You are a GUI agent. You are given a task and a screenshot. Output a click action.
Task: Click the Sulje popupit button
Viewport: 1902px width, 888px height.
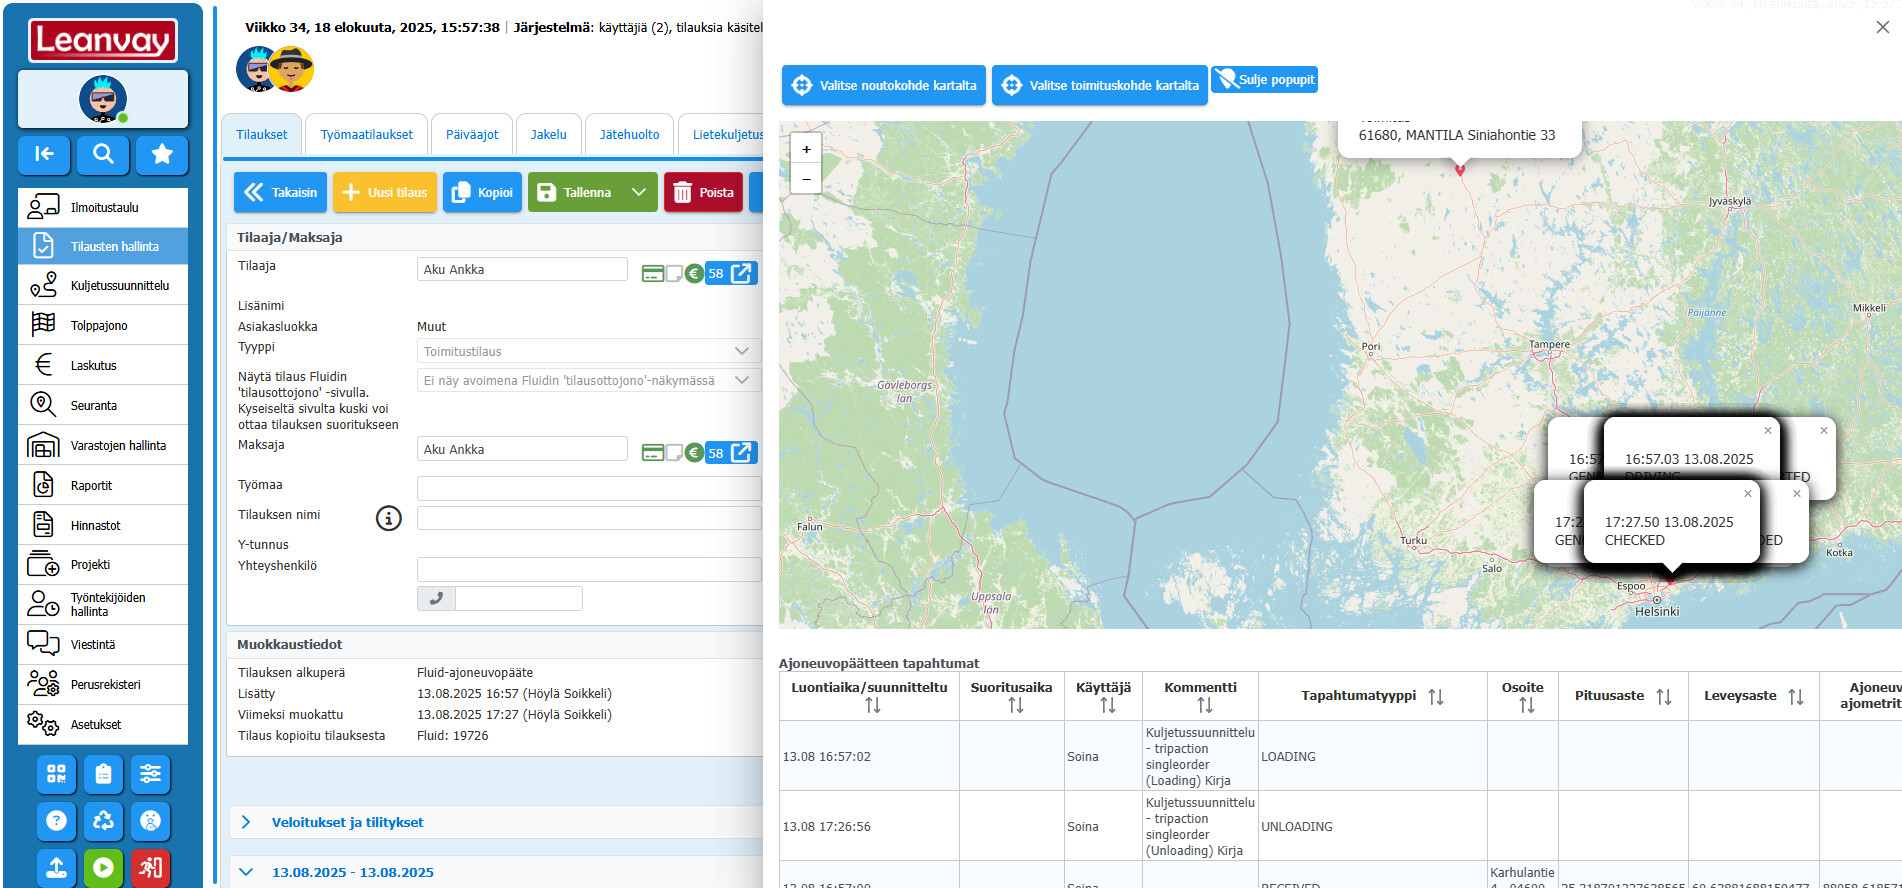click(x=1264, y=80)
